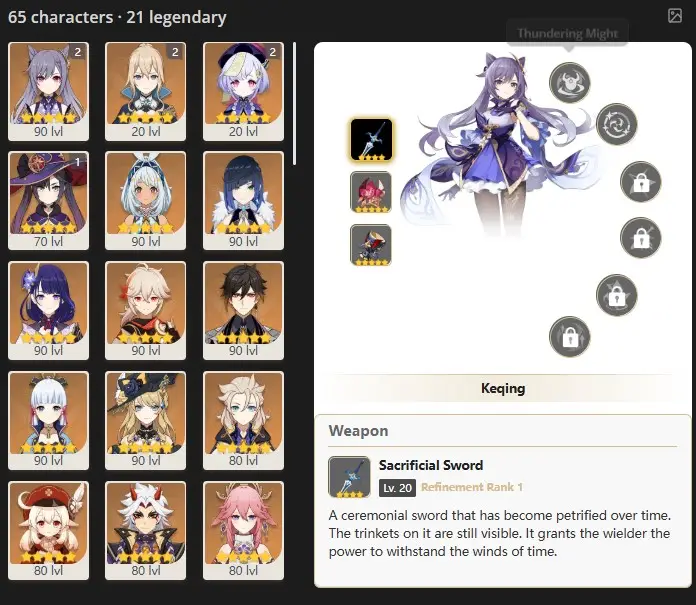Select the Yae Miko level 80 card
This screenshot has height=605, width=696.
pos(243,530)
